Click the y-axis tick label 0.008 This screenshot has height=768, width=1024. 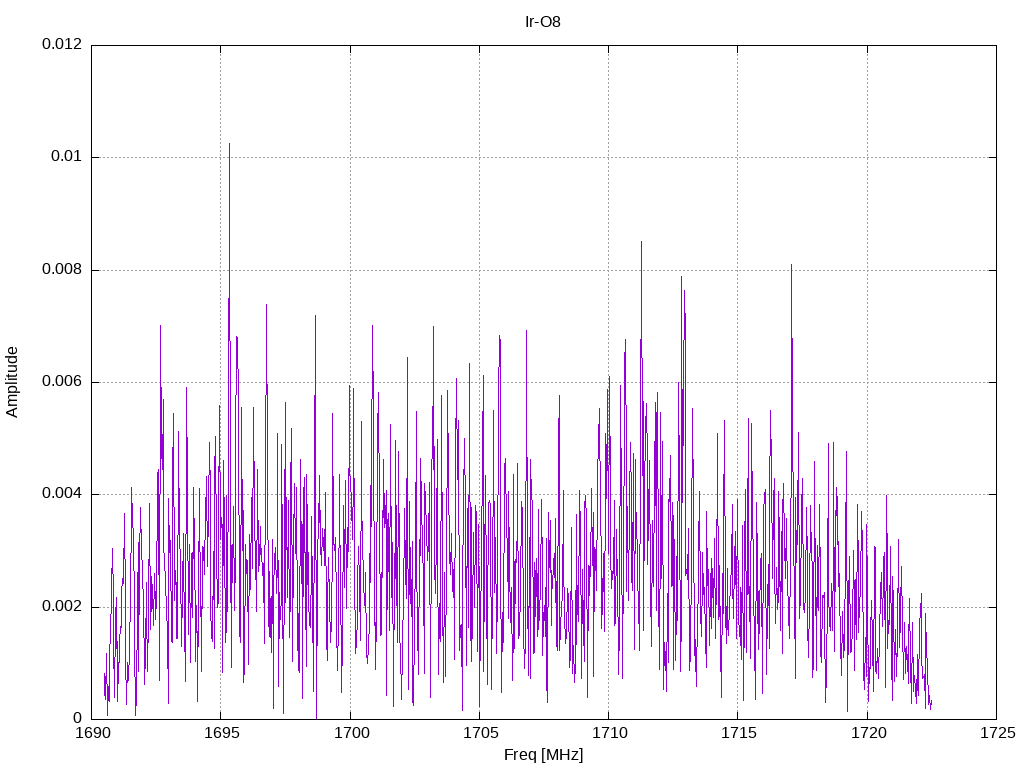tap(62, 269)
